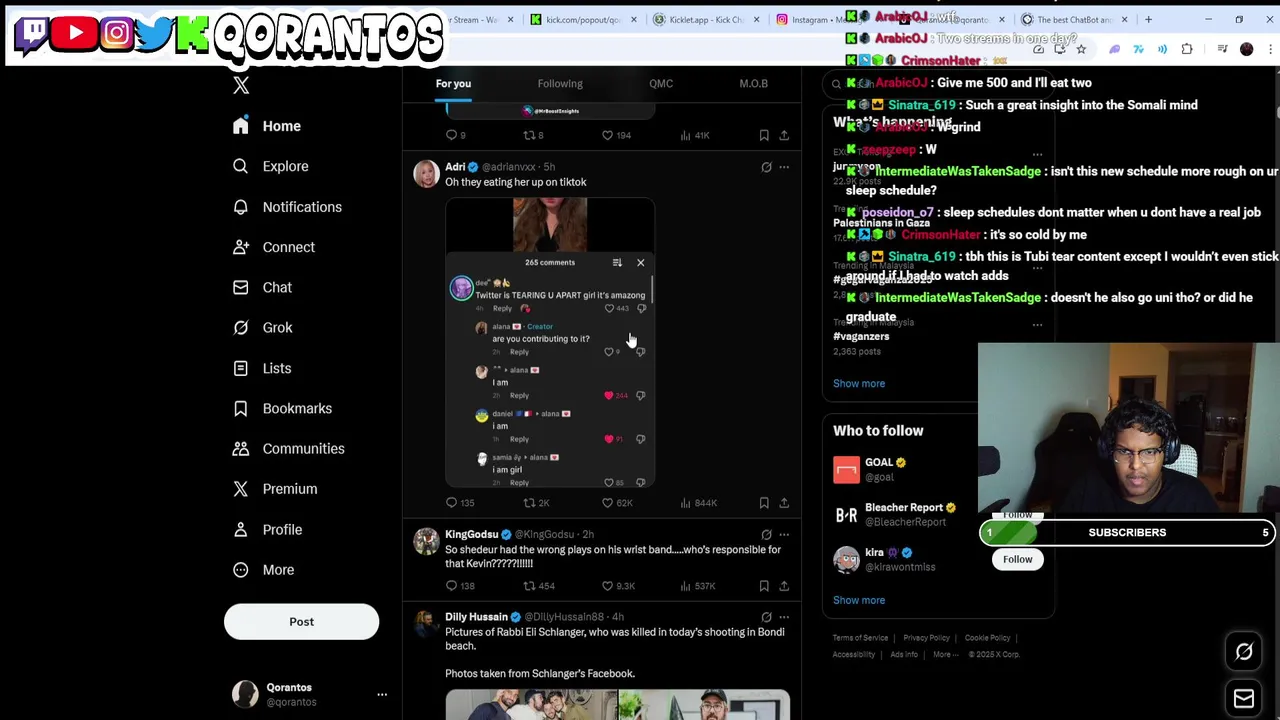
Task: Open Grok explain icon on Adri's tweet
Action: (x=766, y=167)
